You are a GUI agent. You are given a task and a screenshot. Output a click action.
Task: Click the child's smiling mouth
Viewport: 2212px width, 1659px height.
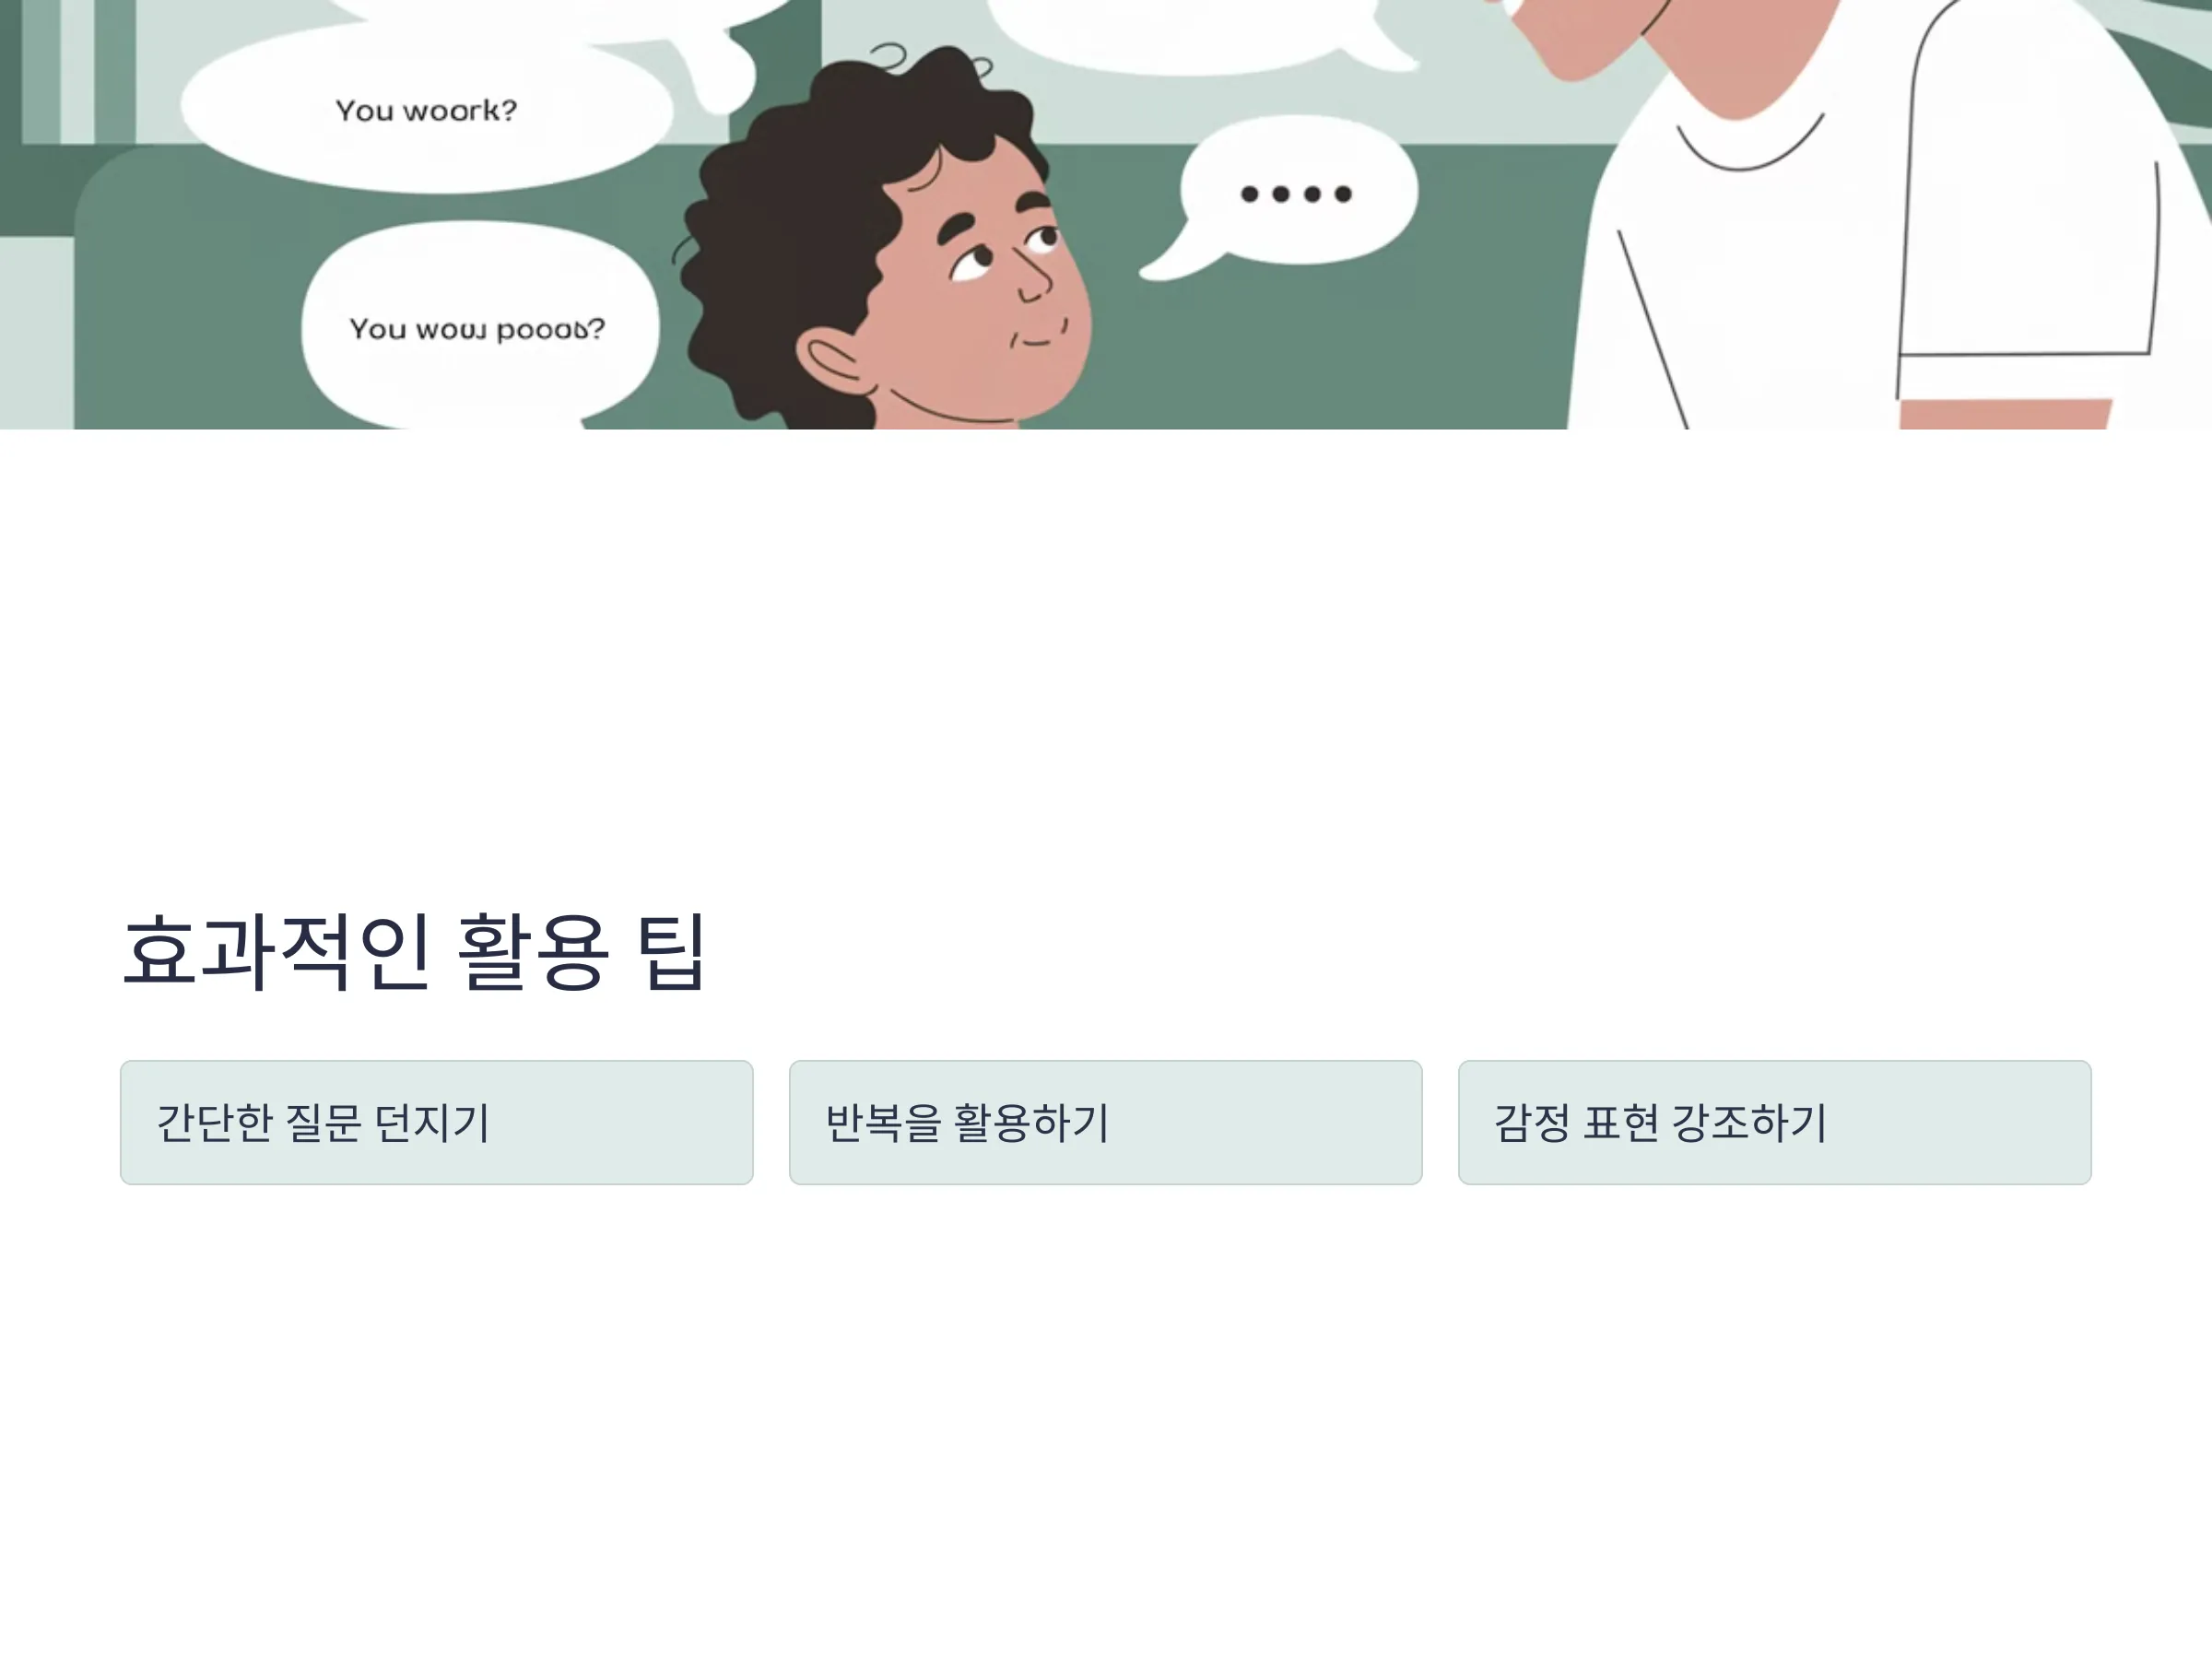(1038, 334)
